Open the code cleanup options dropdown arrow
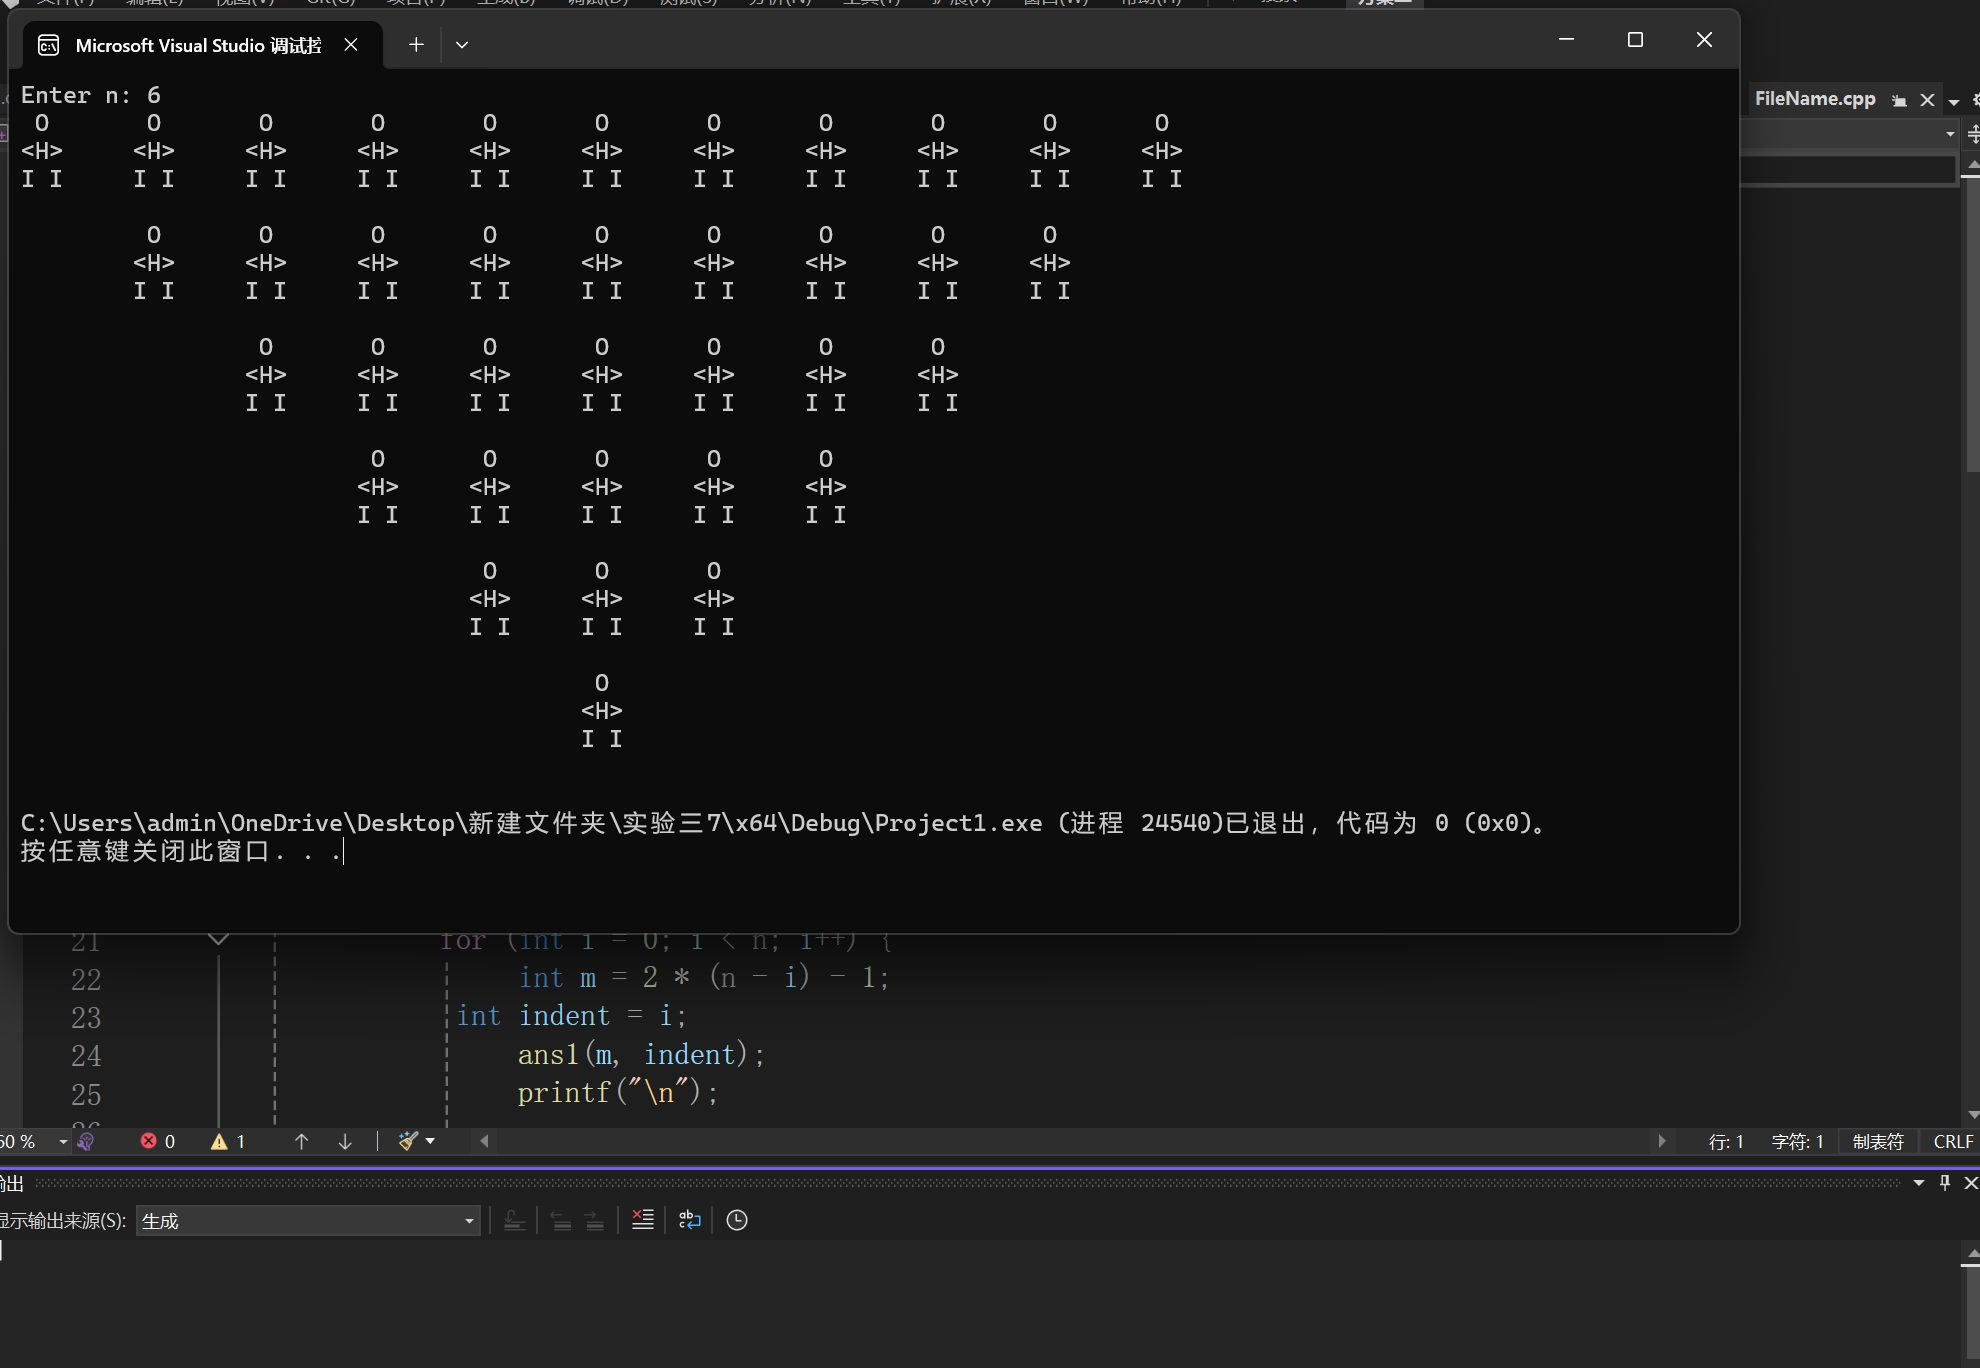 430,1141
